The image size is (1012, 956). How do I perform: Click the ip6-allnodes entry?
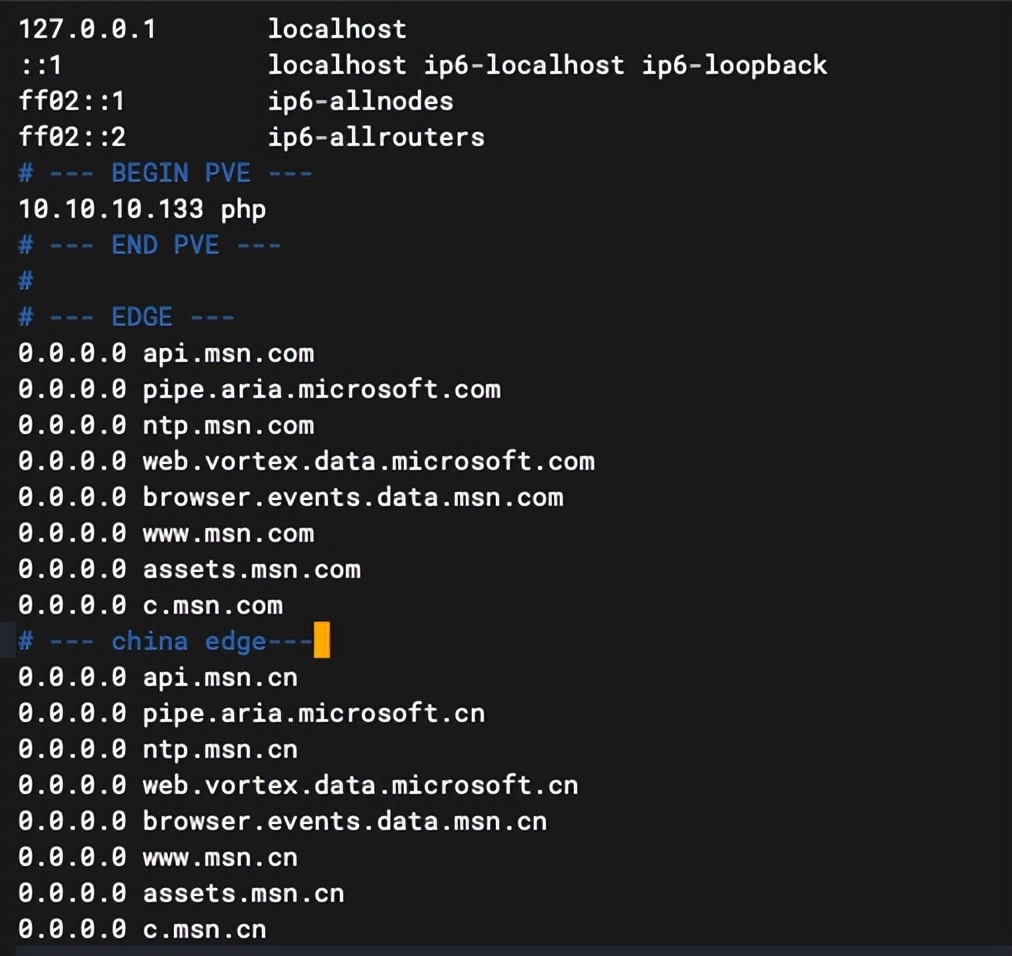pos(360,101)
